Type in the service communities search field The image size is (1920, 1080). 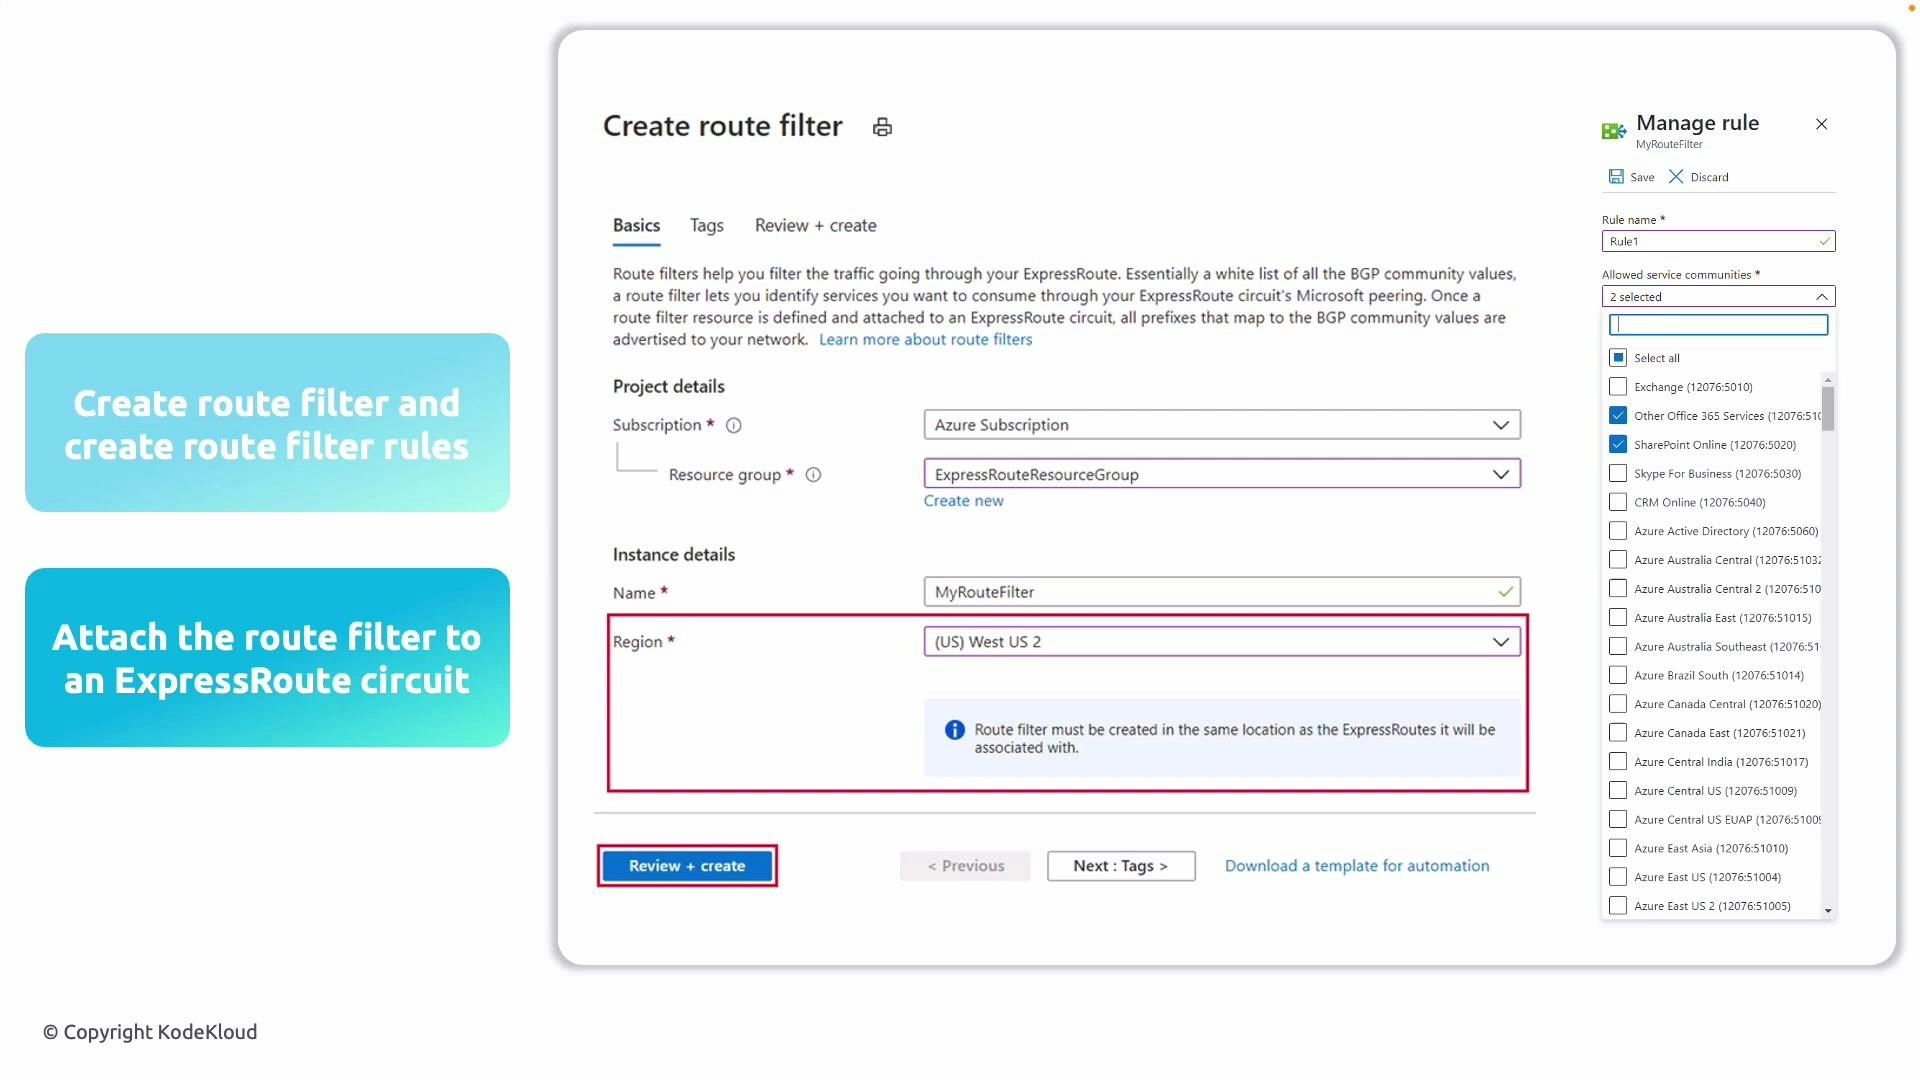1717,324
